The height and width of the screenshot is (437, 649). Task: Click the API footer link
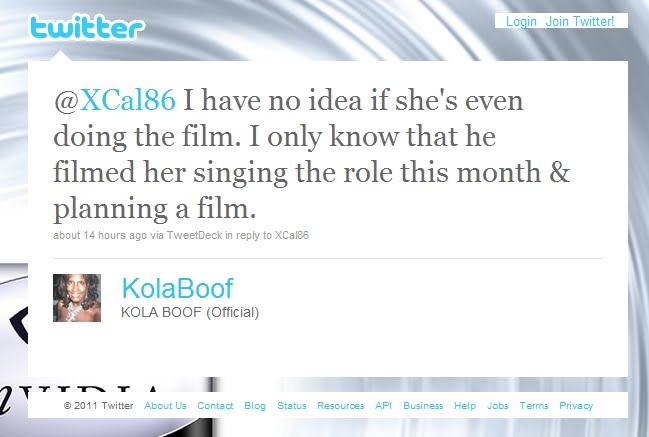coord(383,406)
